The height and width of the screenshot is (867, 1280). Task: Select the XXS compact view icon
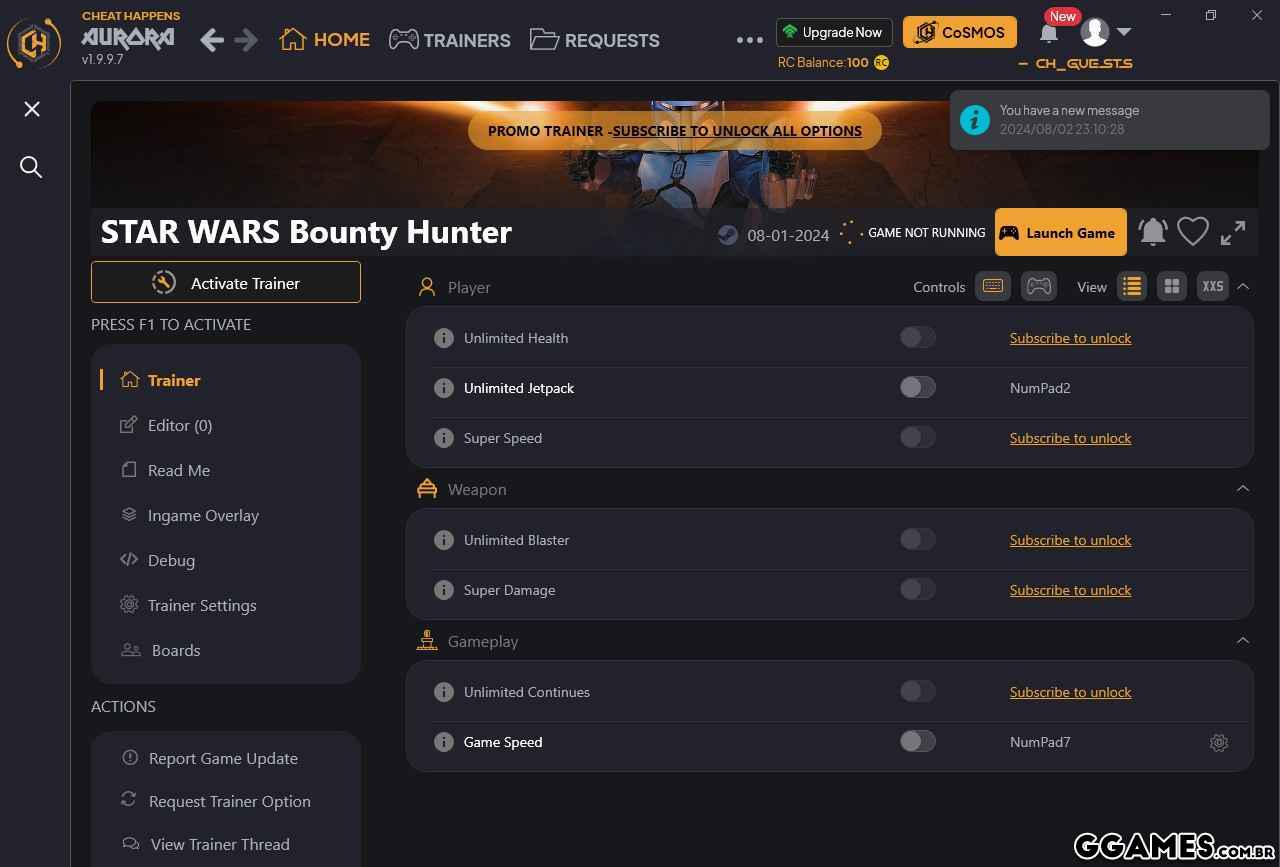(1213, 286)
